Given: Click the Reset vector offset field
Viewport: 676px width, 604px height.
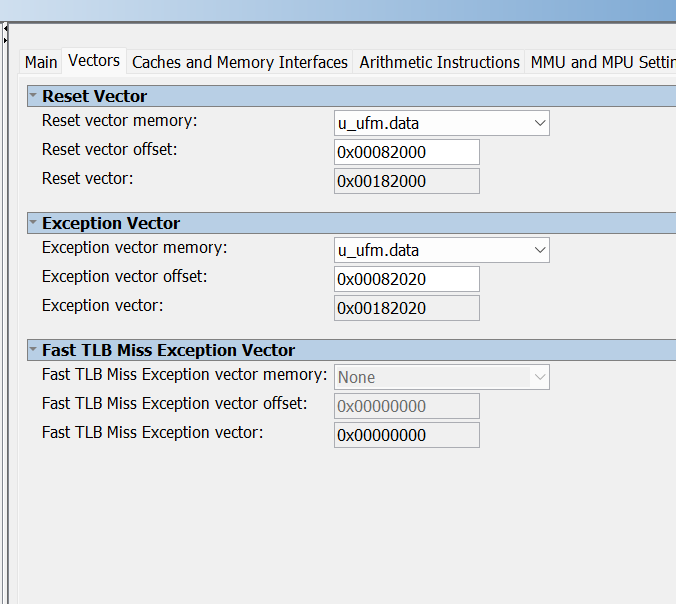Looking at the screenshot, I should pos(407,152).
